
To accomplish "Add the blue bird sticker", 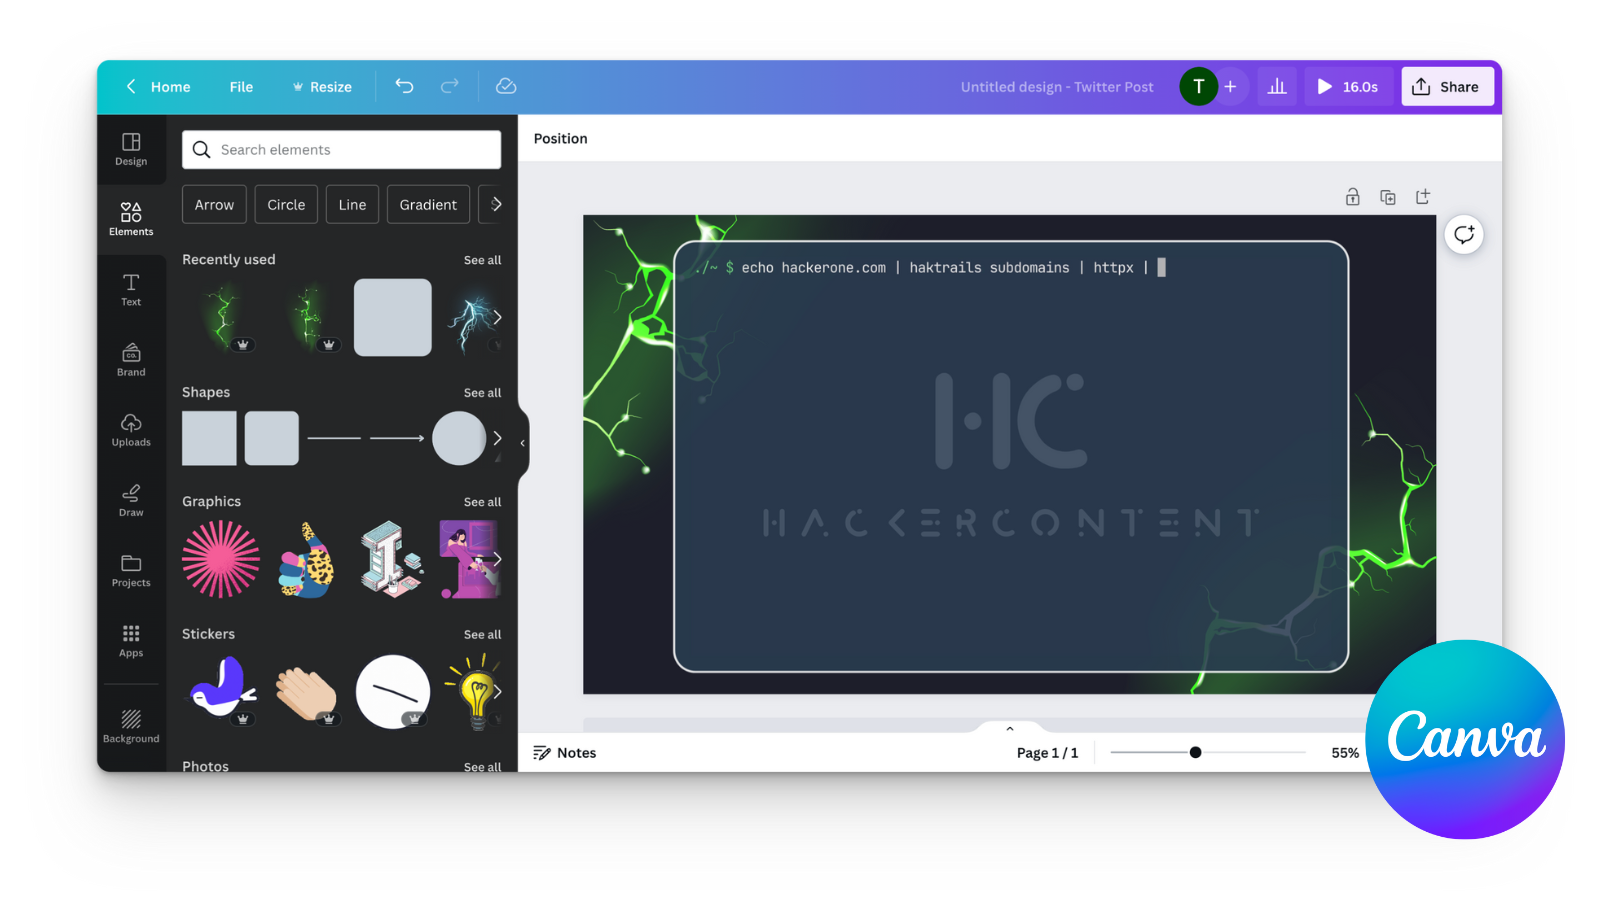I will pyautogui.click(x=222, y=689).
